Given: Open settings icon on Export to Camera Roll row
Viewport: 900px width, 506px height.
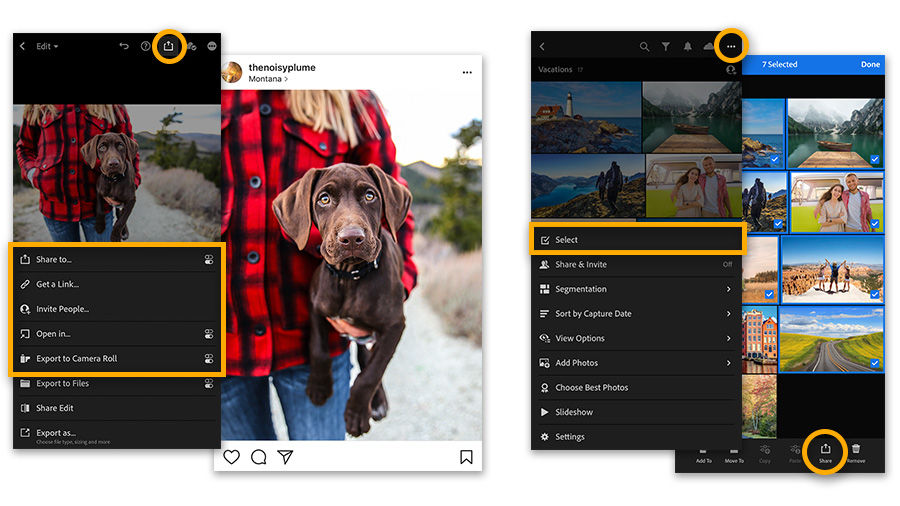Looking at the screenshot, I should click(209, 359).
